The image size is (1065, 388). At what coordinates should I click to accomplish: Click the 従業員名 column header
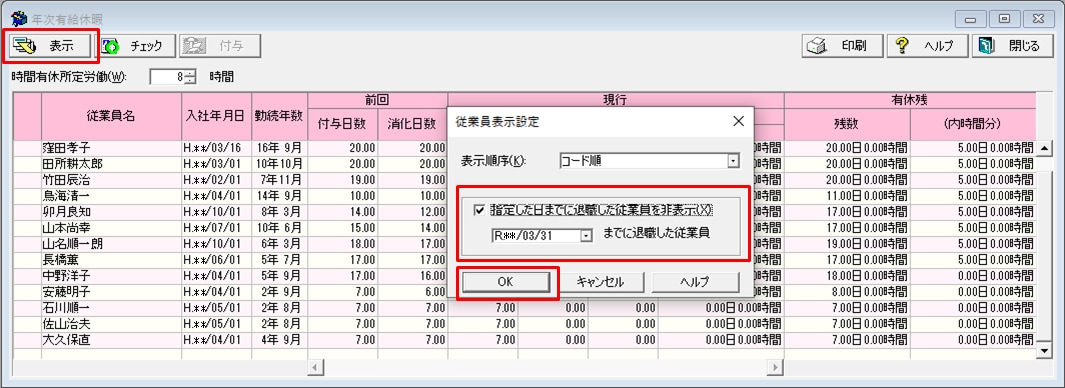tap(111, 116)
